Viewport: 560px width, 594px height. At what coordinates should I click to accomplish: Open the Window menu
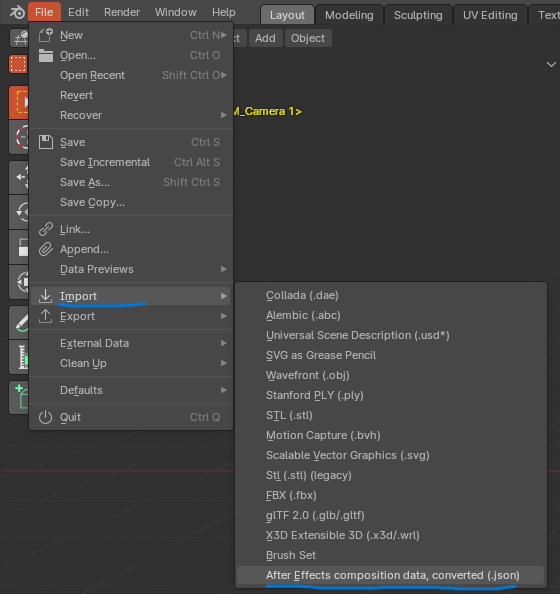[175, 13]
